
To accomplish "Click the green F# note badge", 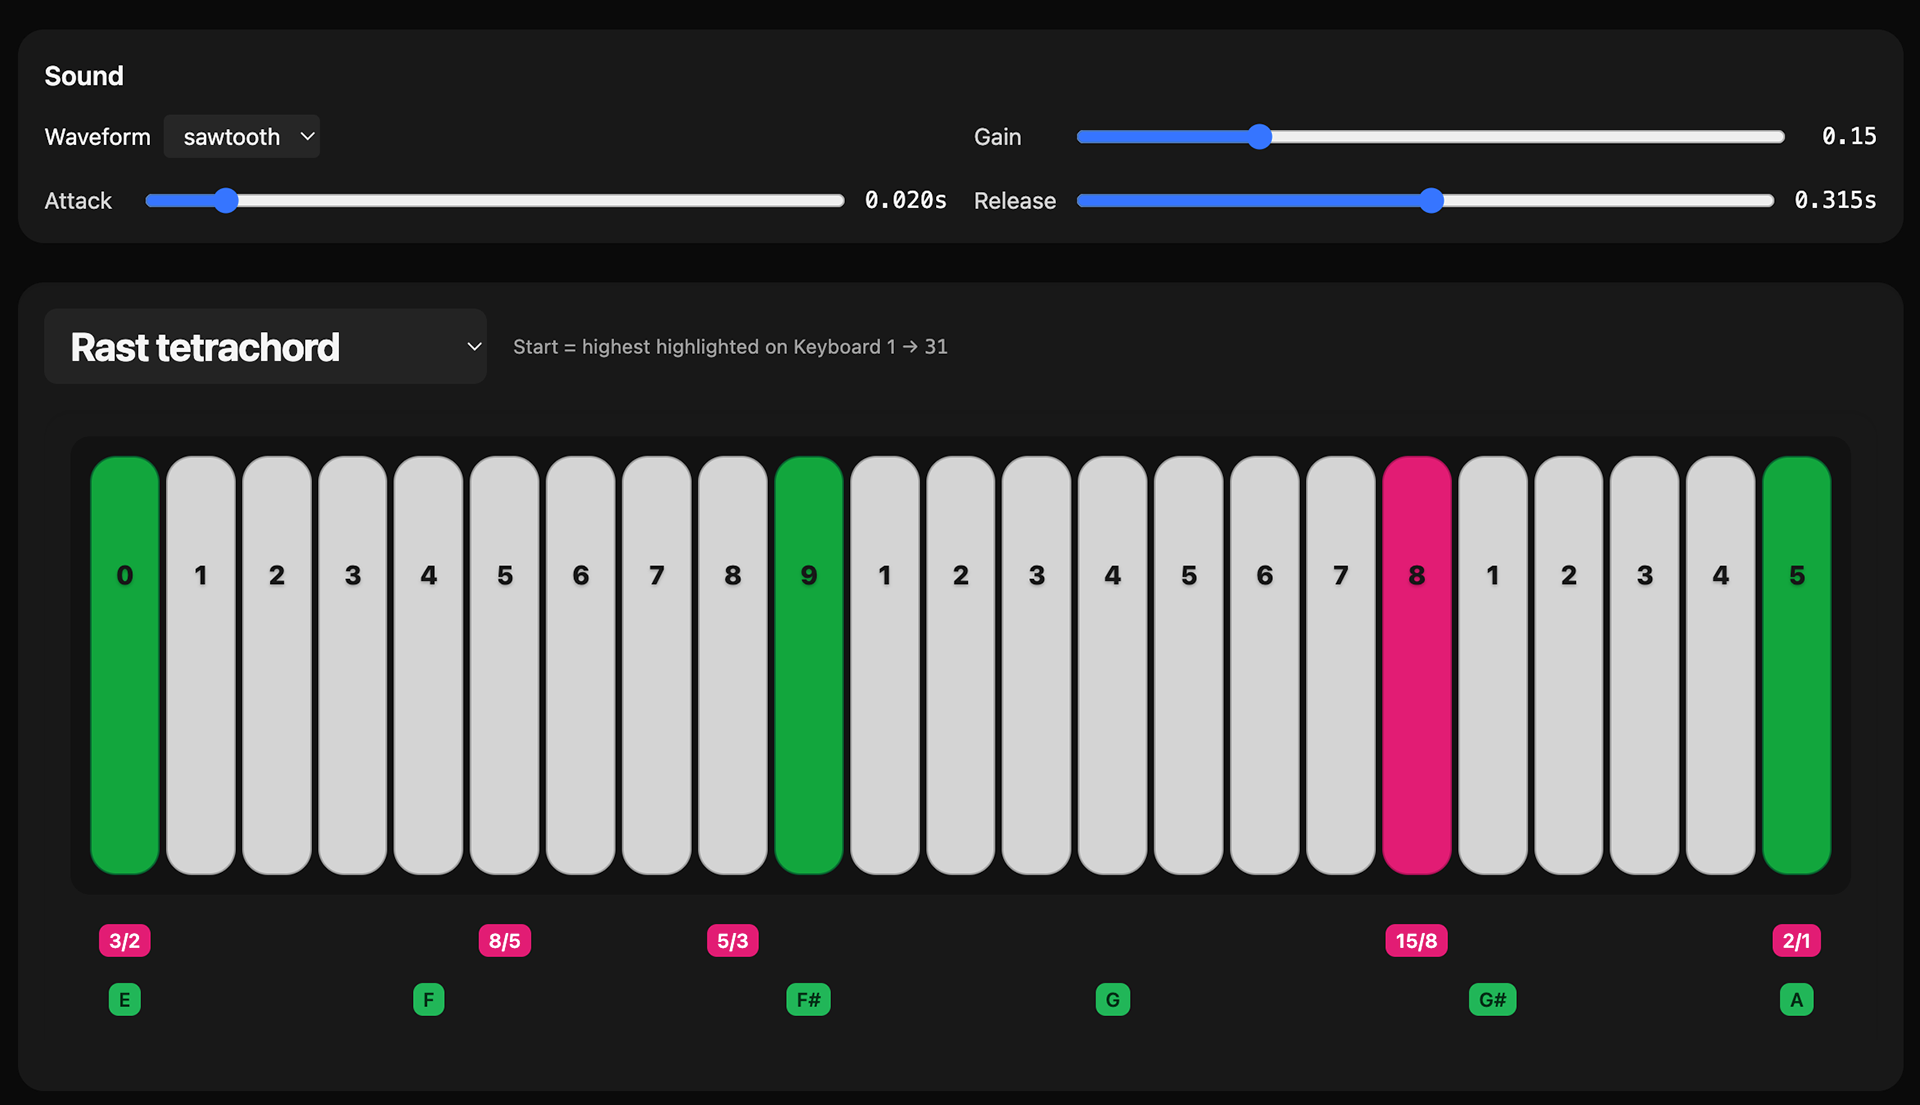I will click(808, 1000).
